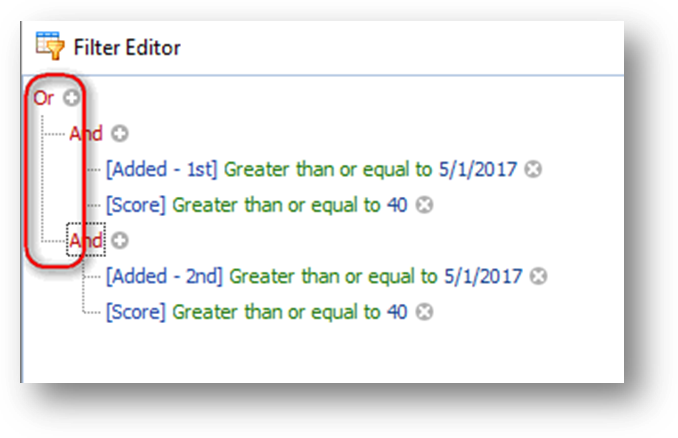Viewport: 678px width, 438px height.
Task: Click first [Score] field name
Action: pos(136,205)
